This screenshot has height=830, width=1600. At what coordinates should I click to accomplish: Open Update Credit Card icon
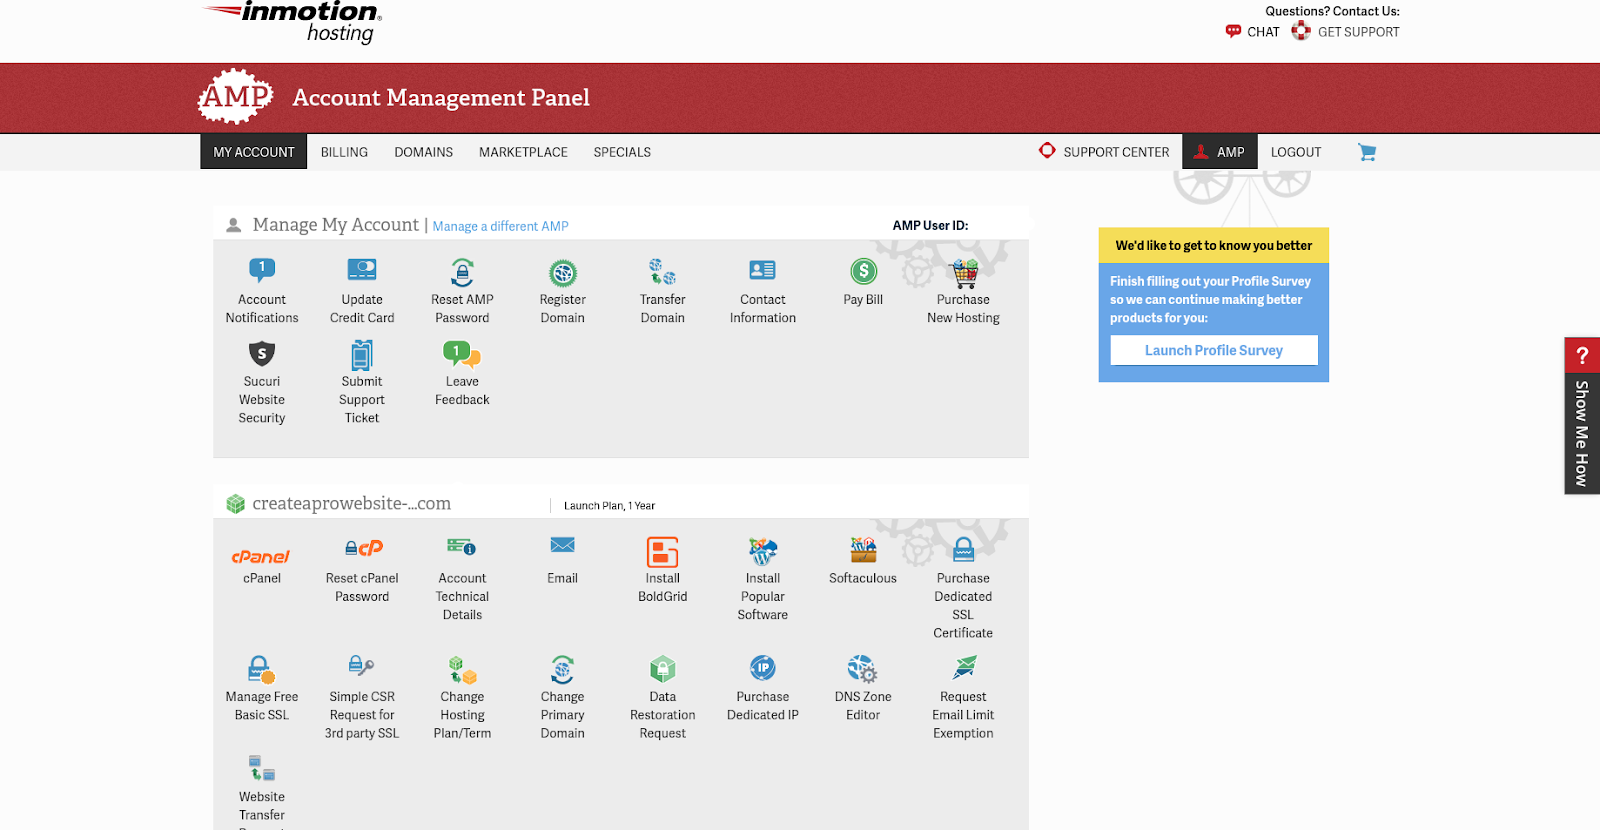coord(362,270)
